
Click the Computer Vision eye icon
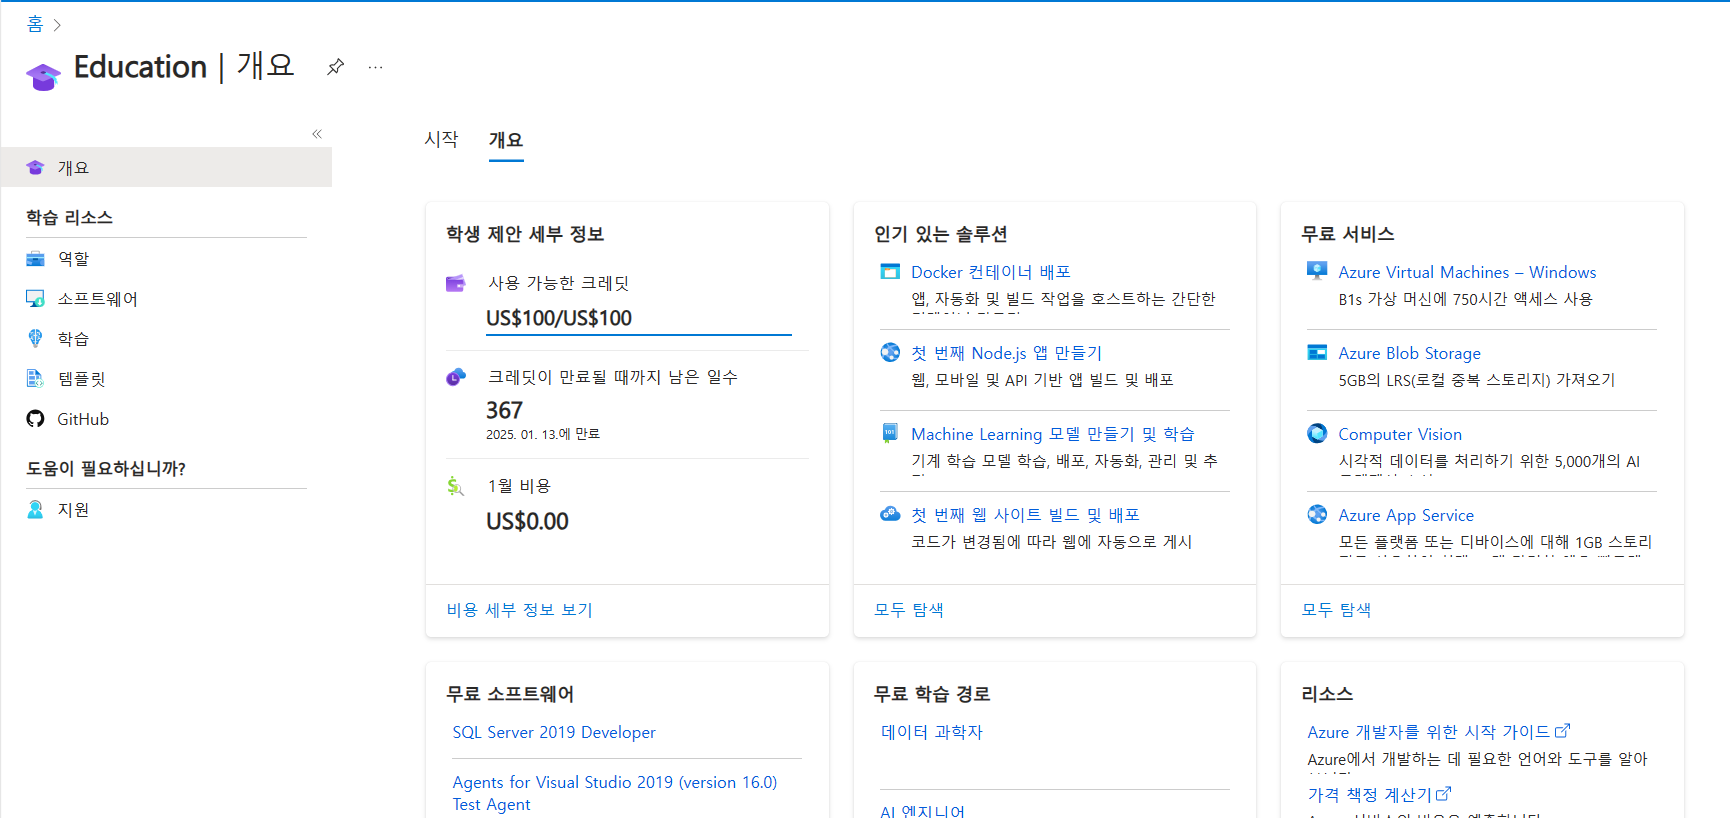(1317, 433)
